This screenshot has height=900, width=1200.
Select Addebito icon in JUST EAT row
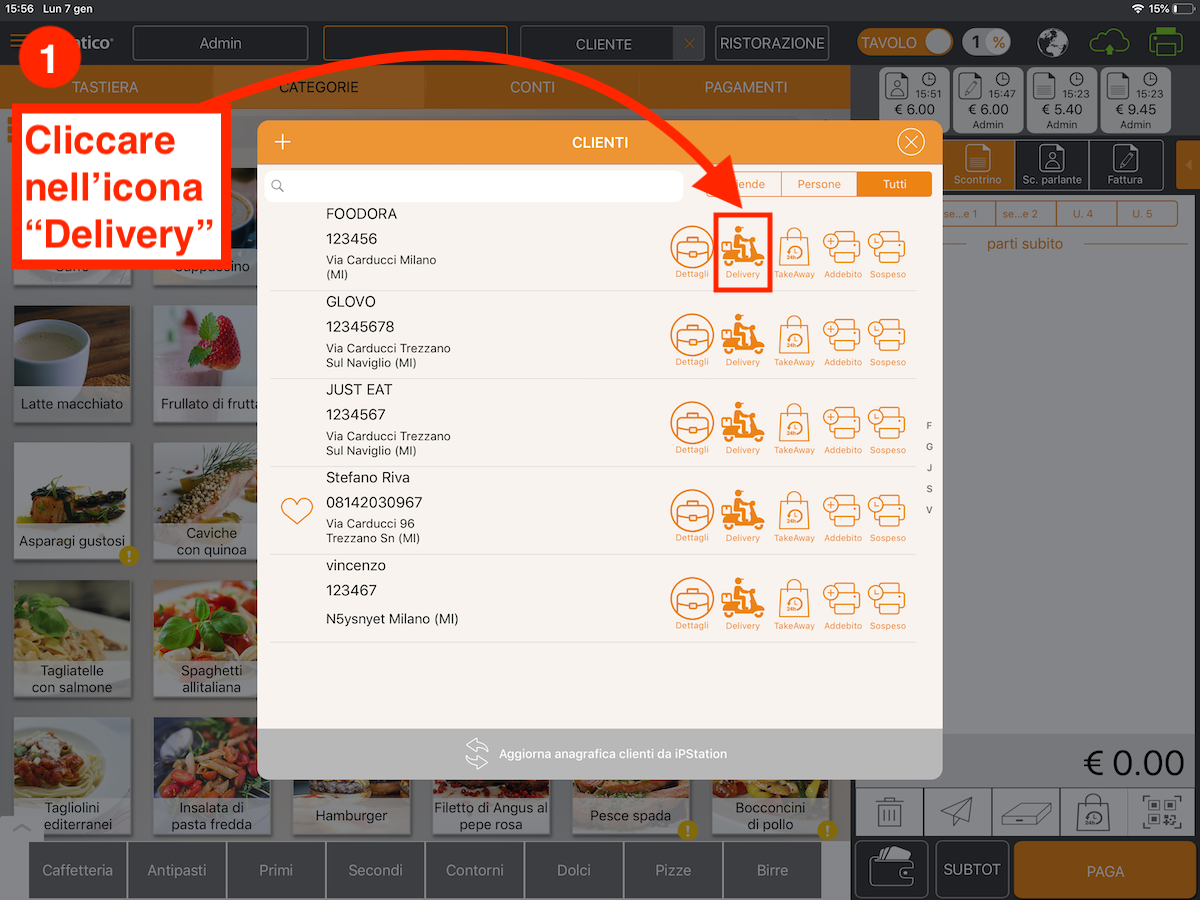coord(842,428)
